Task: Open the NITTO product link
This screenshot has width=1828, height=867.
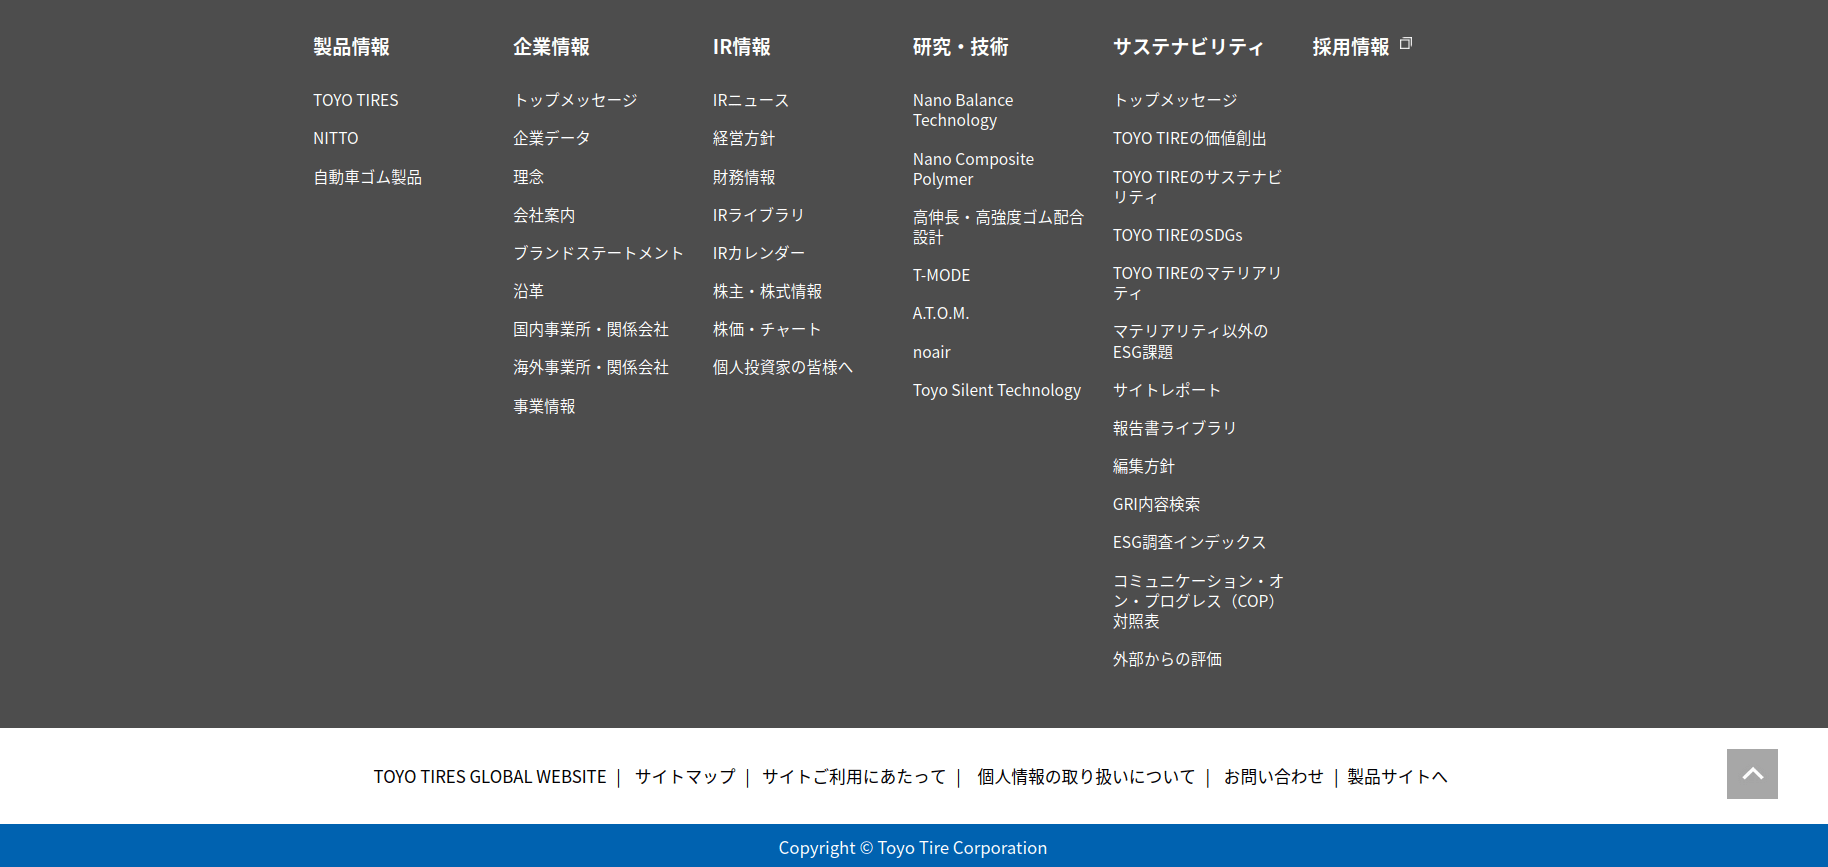Action: click(335, 138)
